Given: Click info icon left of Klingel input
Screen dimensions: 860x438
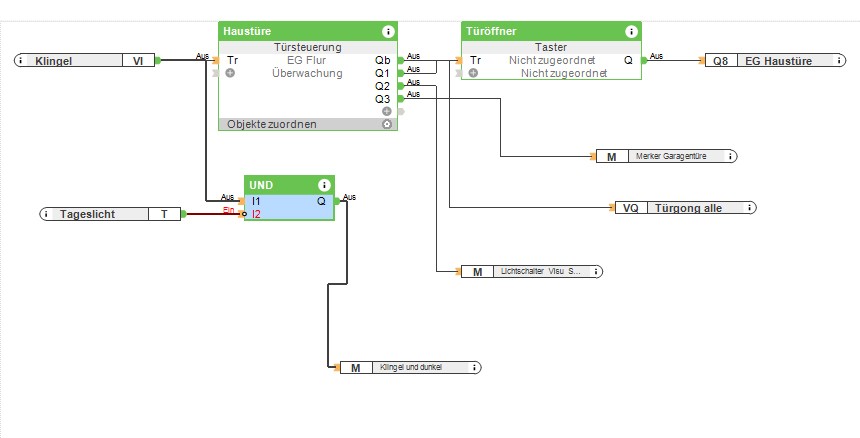Looking at the screenshot, I should point(22,61).
